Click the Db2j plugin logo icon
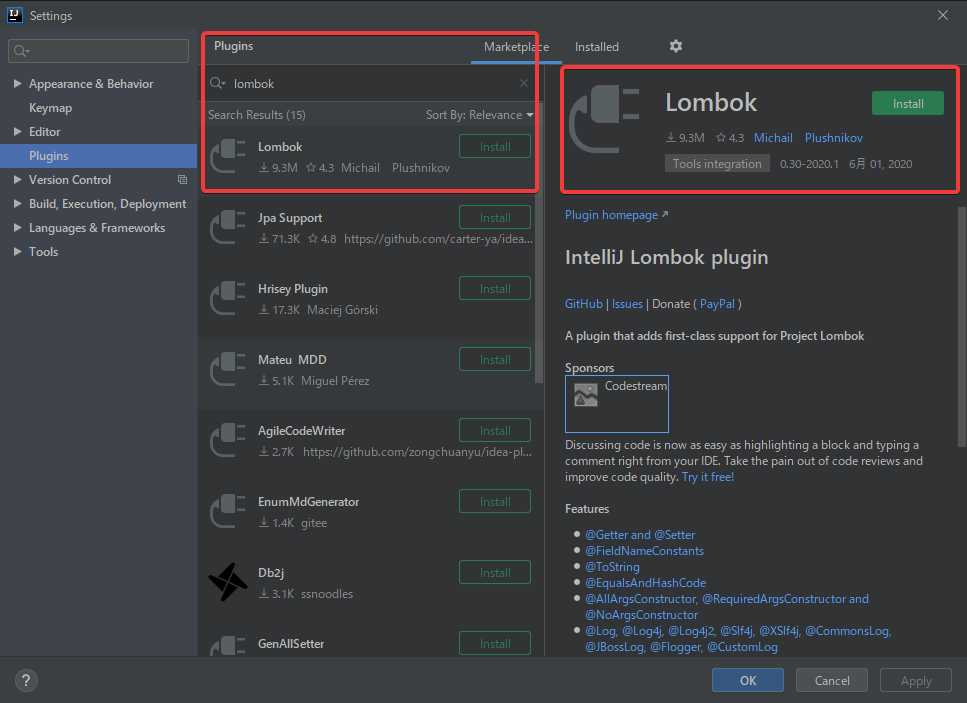 pyautogui.click(x=227, y=583)
